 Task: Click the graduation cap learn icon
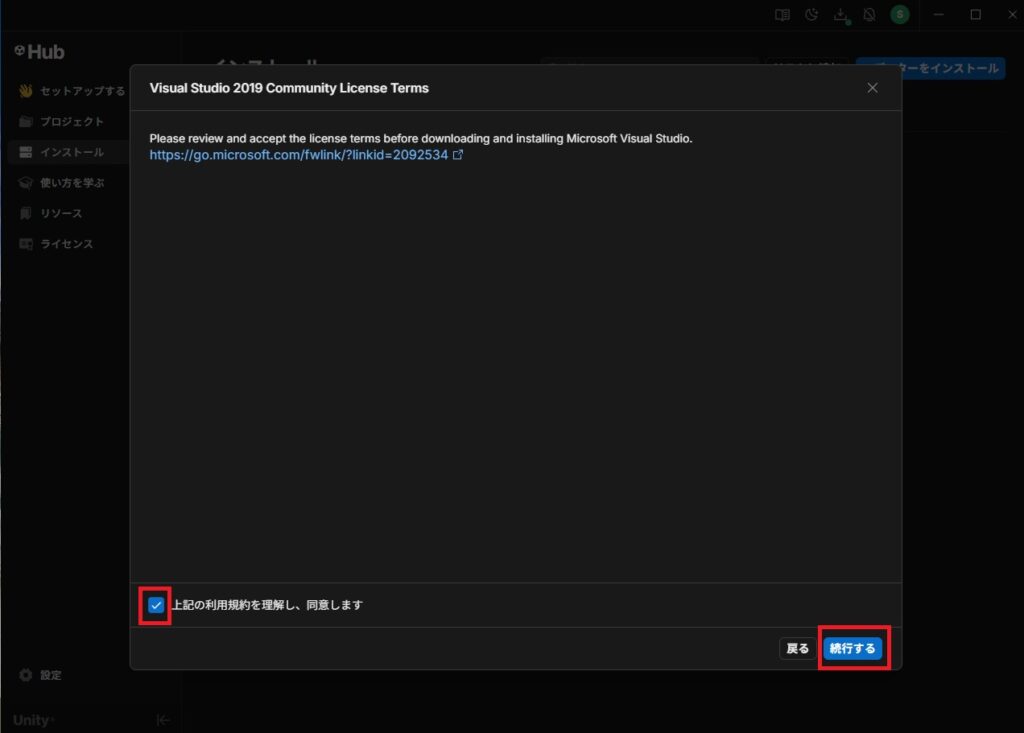click(x=25, y=183)
